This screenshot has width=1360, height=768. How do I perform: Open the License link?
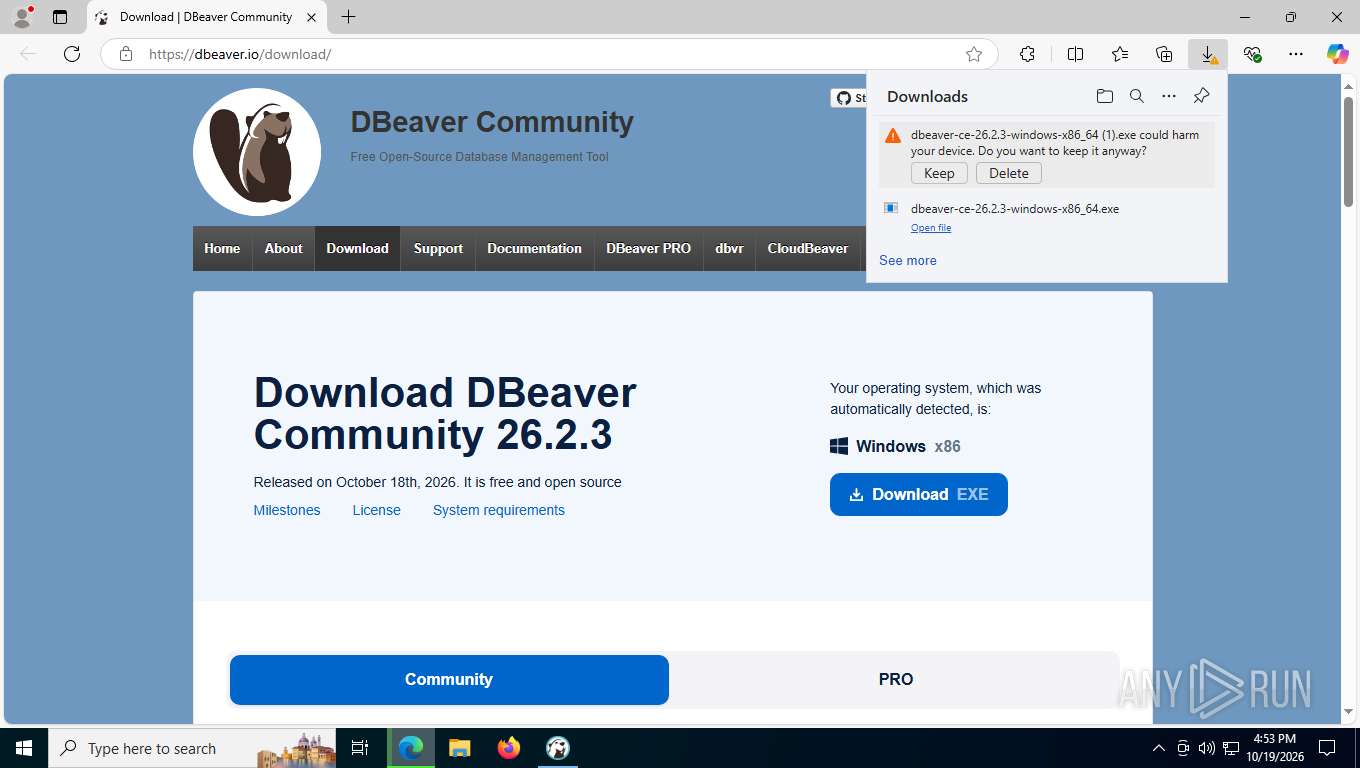(x=376, y=510)
